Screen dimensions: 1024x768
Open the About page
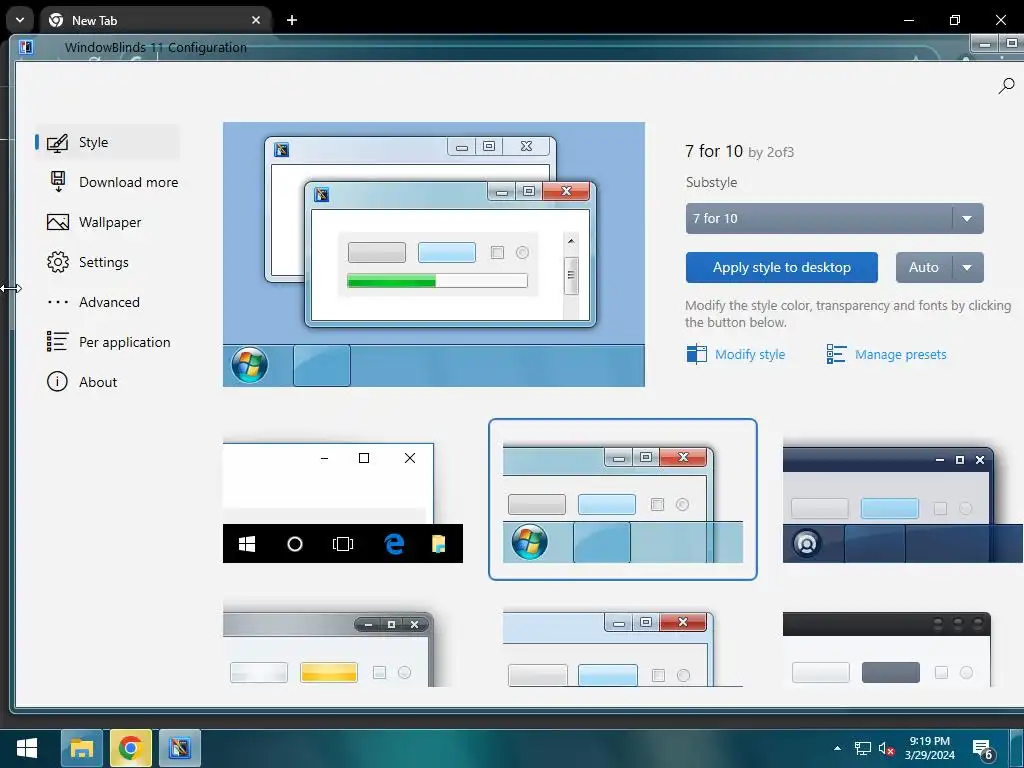point(82,382)
